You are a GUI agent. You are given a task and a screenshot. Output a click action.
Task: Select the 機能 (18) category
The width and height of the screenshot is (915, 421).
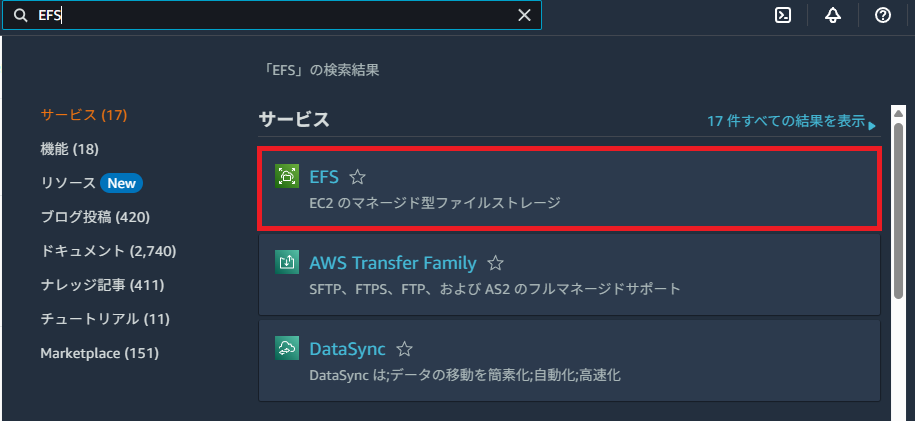tap(69, 149)
